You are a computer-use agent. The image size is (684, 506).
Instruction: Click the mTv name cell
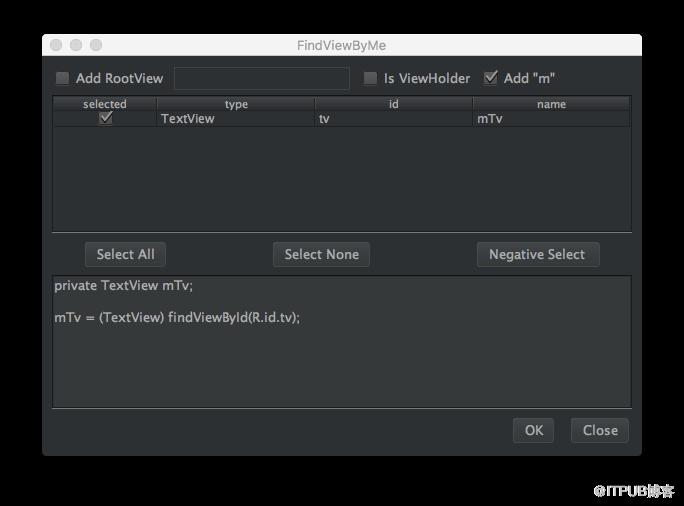click(x=551, y=119)
